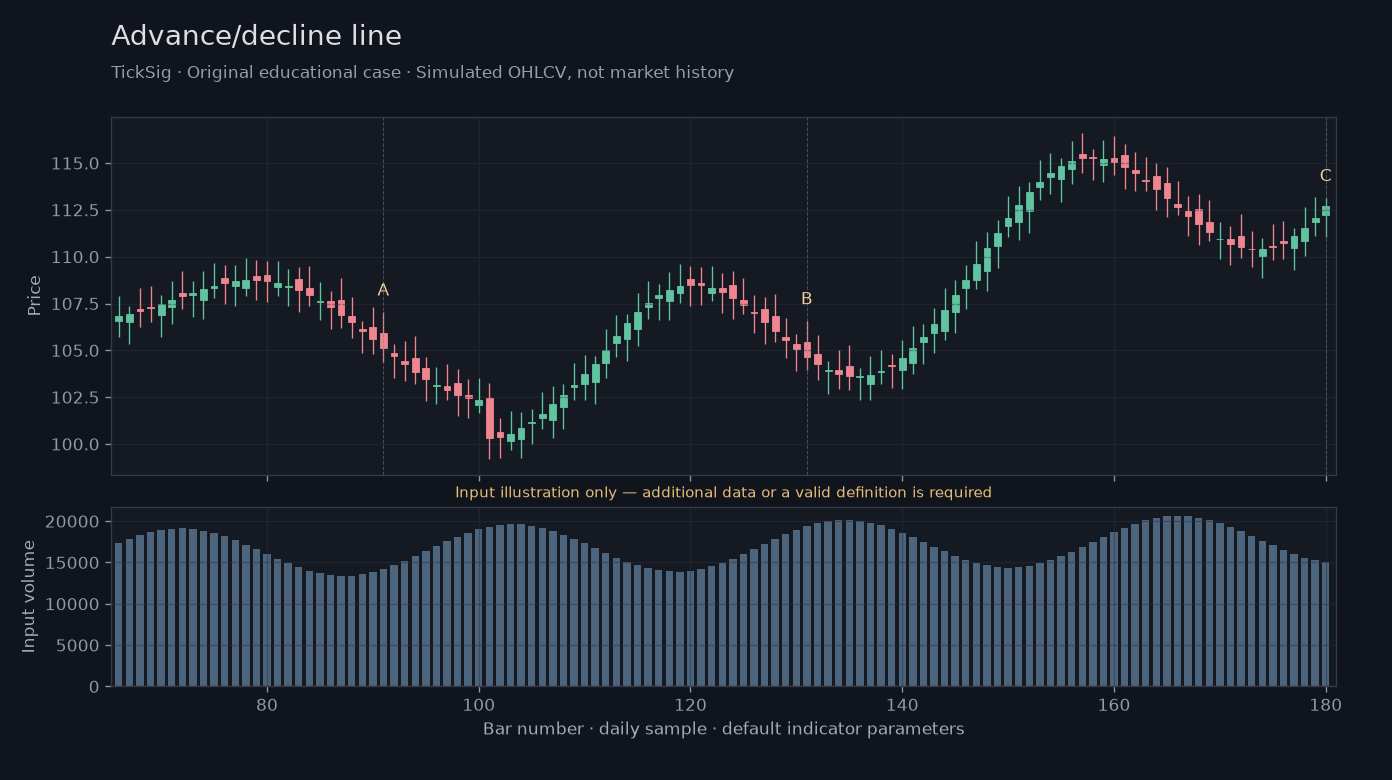Click the 'Advance/decline line' chart title

[x=256, y=36]
